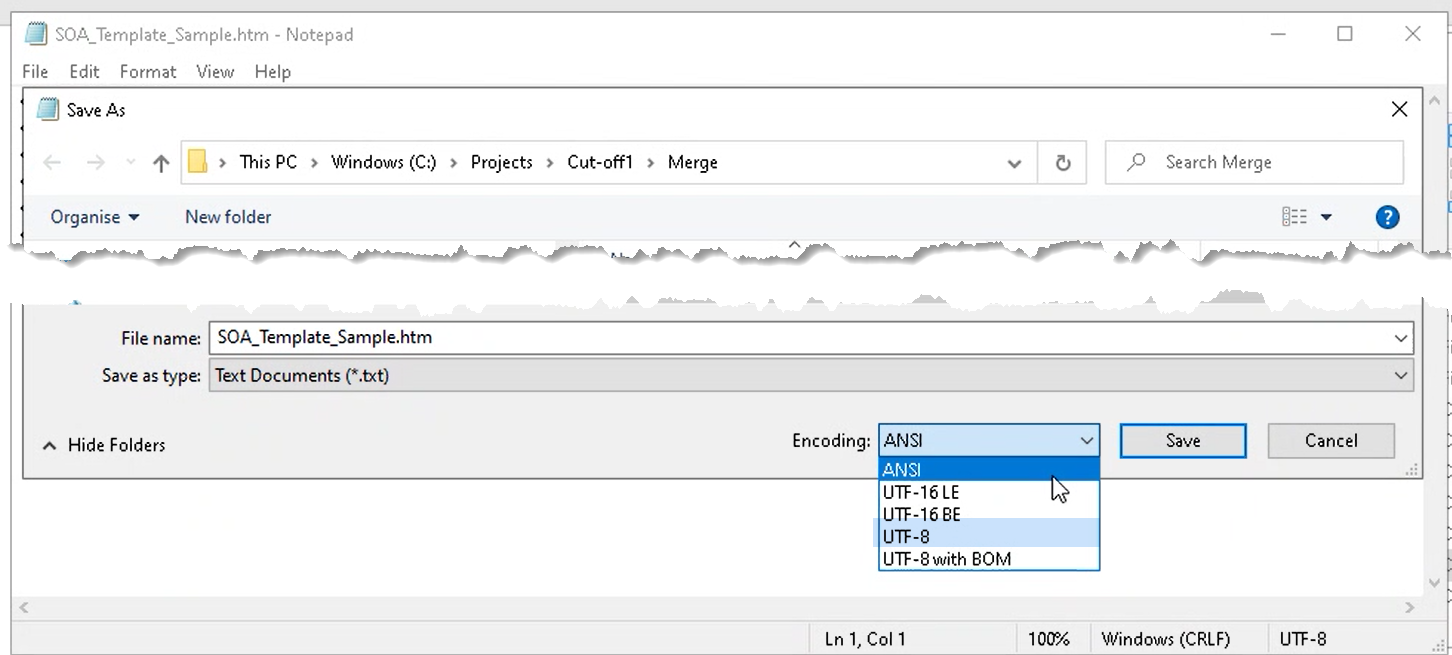The height and width of the screenshot is (655, 1452).
Task: Click 'Projects' in the address path
Action: tap(502, 162)
